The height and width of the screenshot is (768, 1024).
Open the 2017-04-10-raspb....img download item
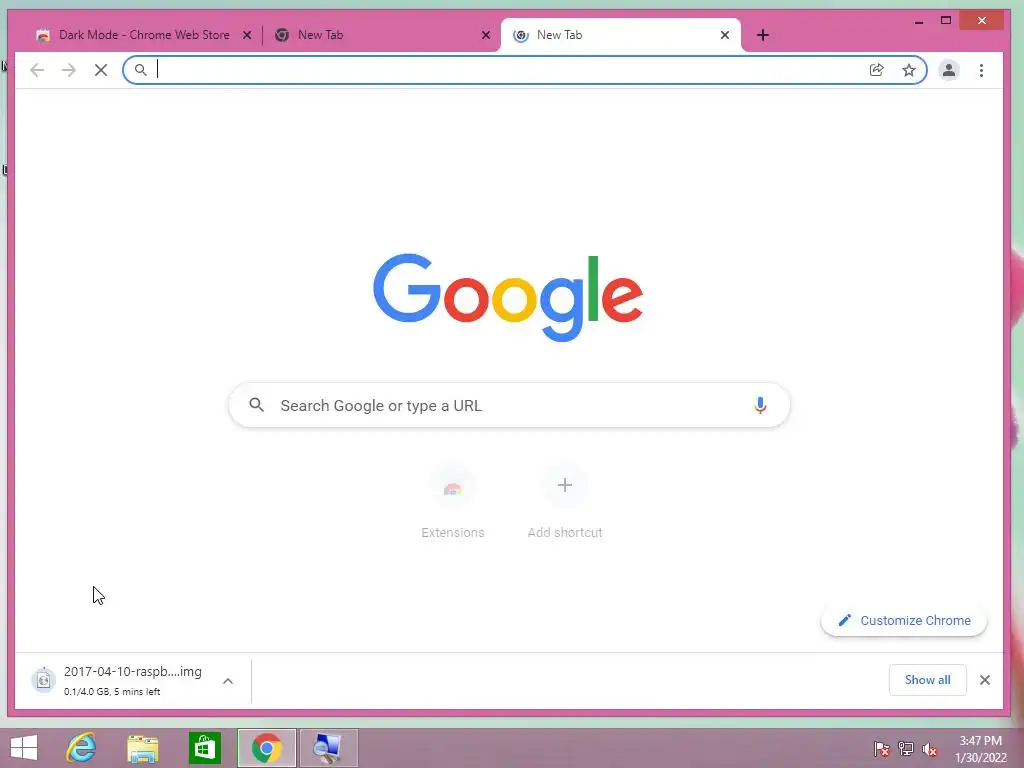133,680
